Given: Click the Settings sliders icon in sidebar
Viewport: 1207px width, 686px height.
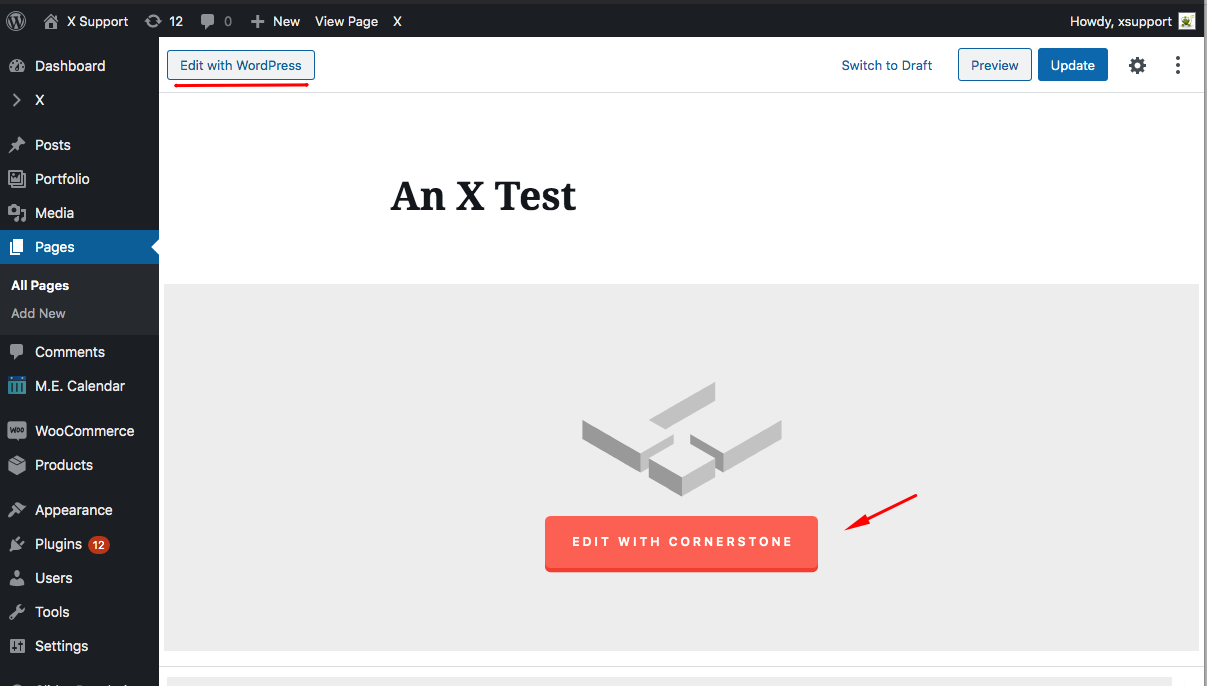Looking at the screenshot, I should tap(17, 646).
